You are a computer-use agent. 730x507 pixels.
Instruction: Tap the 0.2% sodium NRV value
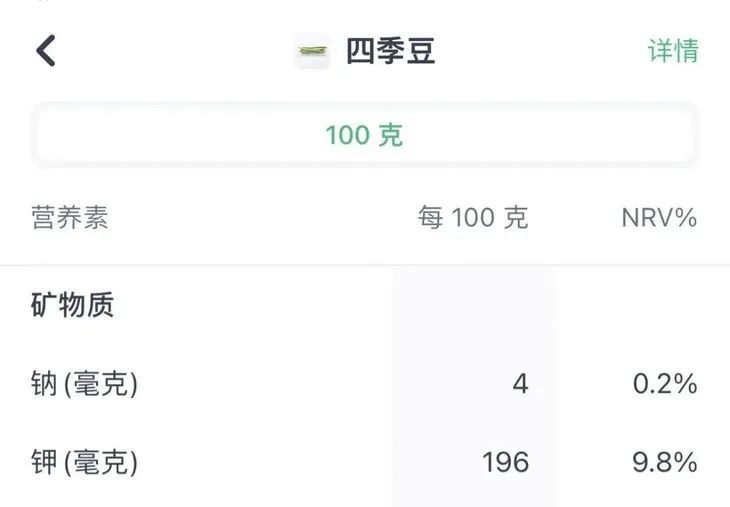click(665, 384)
